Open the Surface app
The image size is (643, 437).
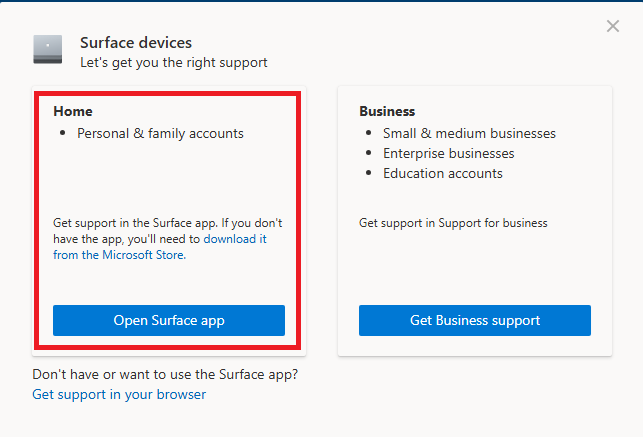pos(169,320)
